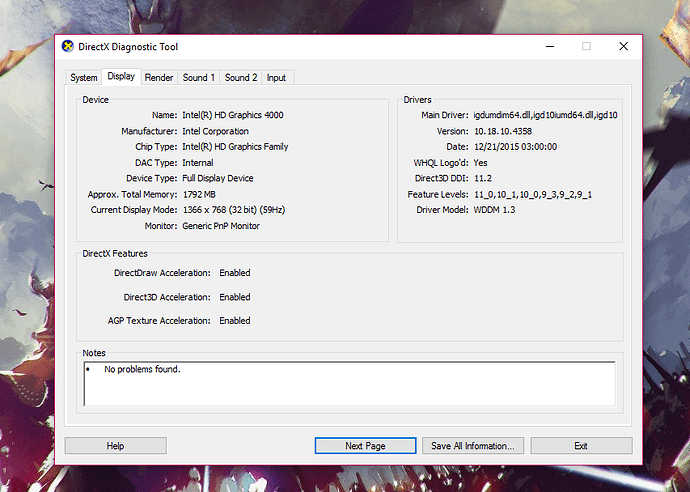
Task: Click the Feature Levels '11_0,10_1,10_0,9_3,9_2,9_1' value
Action: pos(533,195)
